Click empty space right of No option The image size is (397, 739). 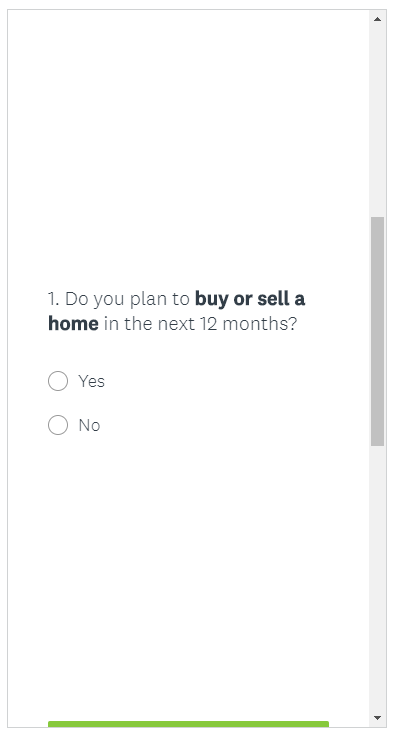[x=236, y=425]
